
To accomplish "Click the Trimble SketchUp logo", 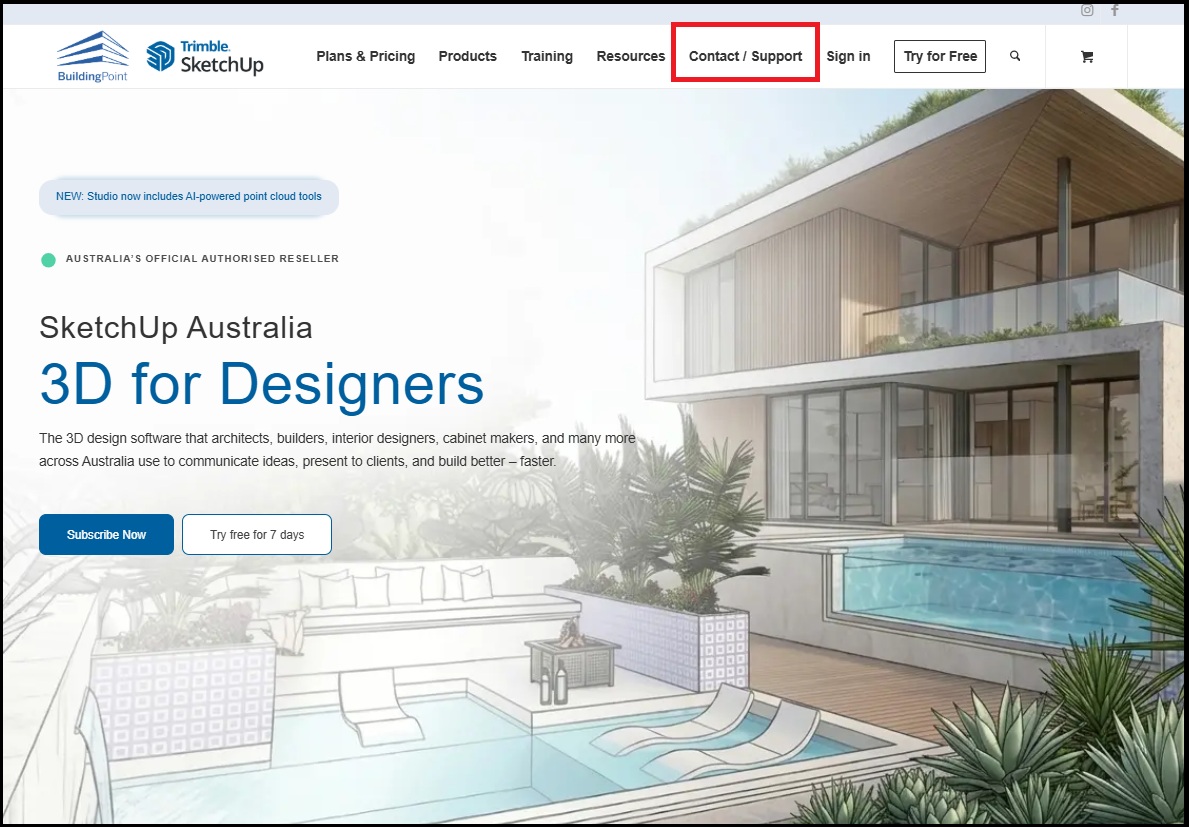I will pos(205,57).
